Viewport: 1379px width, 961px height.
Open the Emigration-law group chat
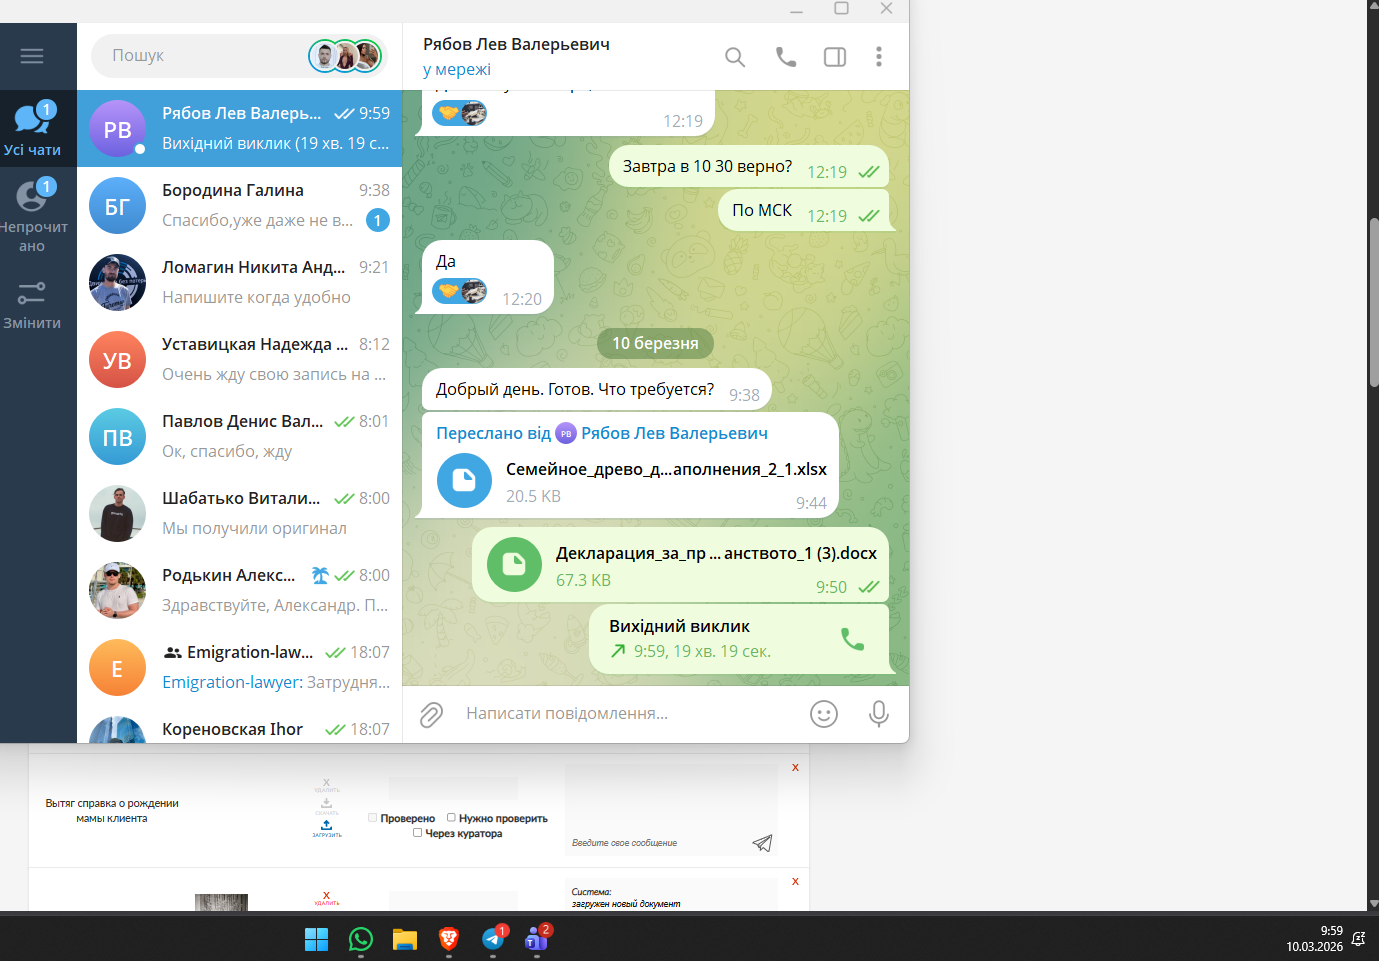(x=240, y=668)
